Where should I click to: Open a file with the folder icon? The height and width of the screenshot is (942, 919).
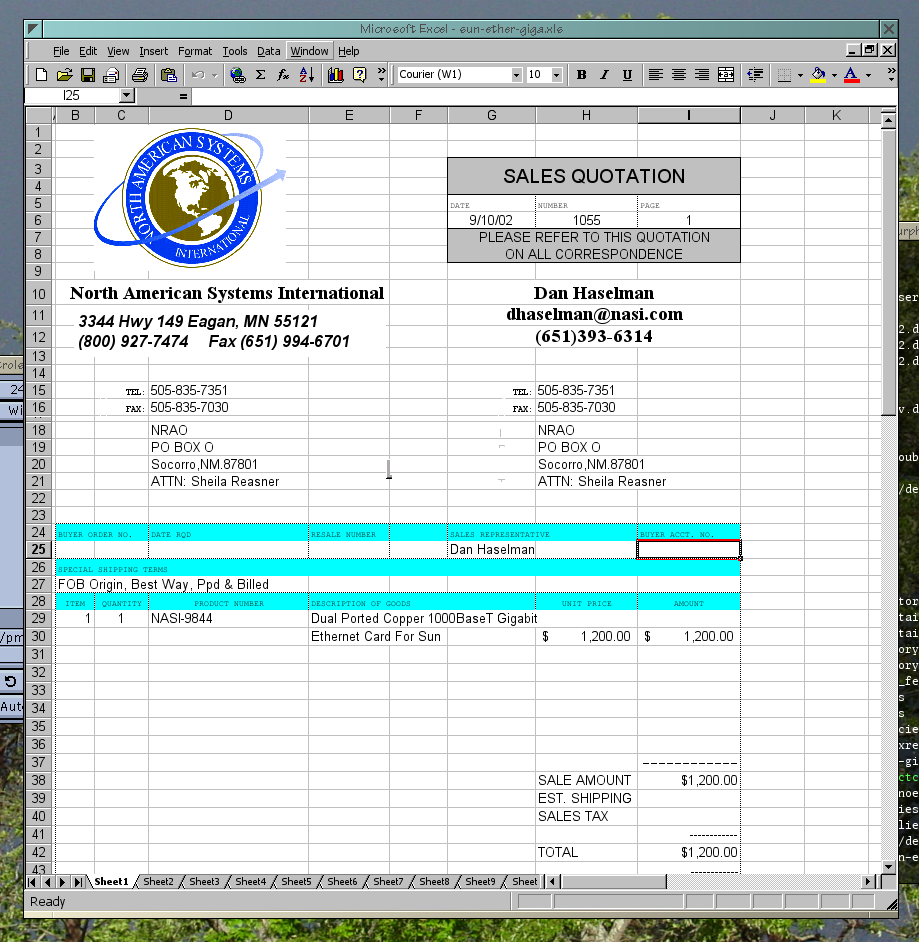64,74
